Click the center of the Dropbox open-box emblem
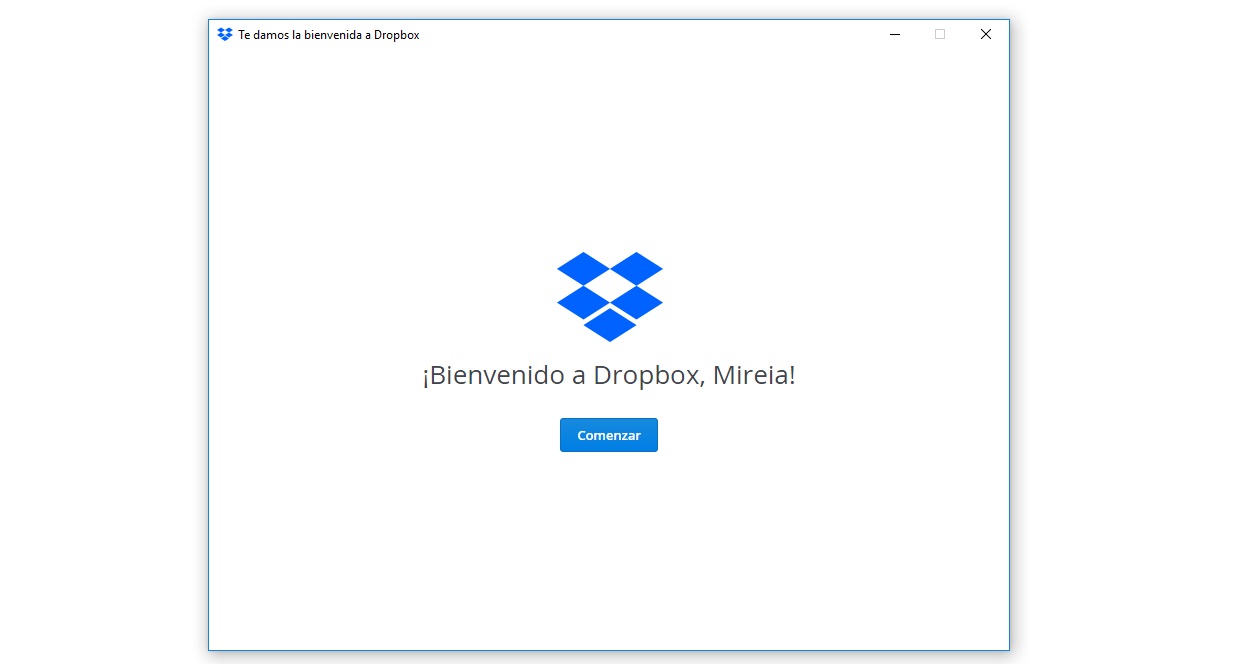The width and height of the screenshot is (1240, 664). point(609,297)
